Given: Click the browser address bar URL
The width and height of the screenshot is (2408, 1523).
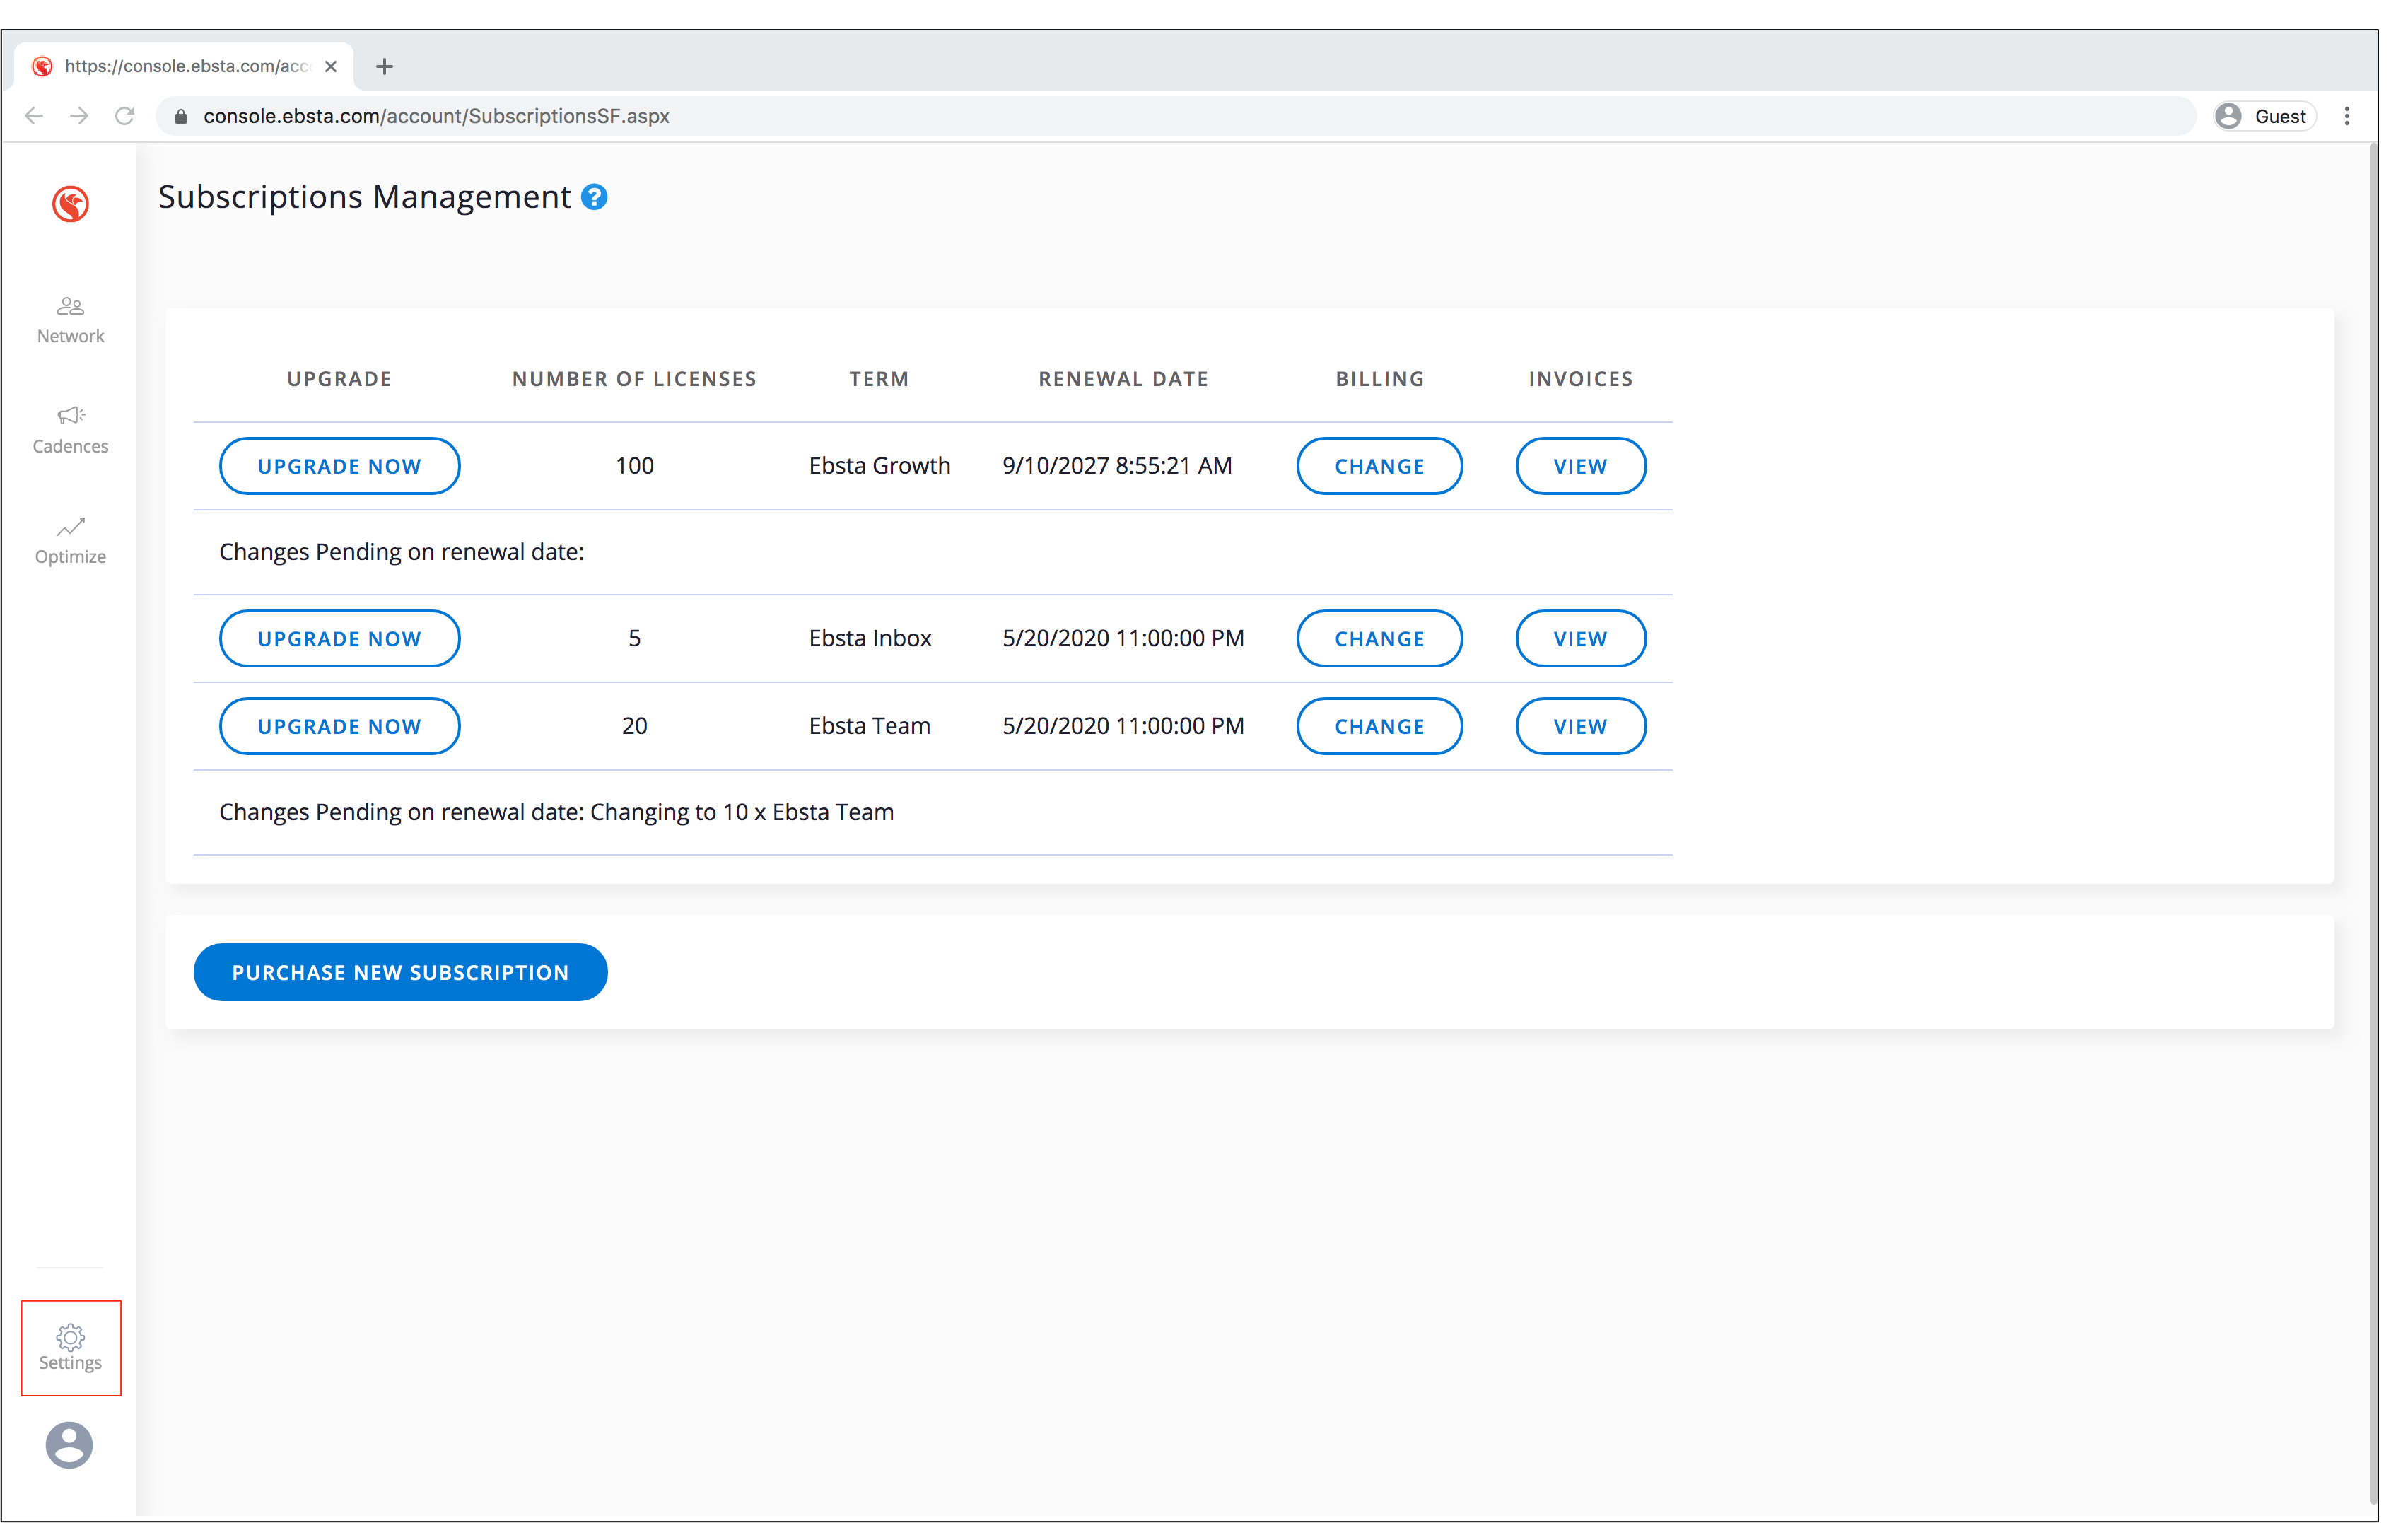Looking at the screenshot, I should pyautogui.click(x=436, y=116).
